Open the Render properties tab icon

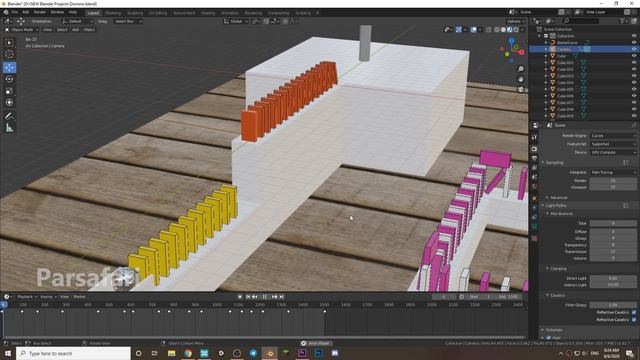point(534,149)
